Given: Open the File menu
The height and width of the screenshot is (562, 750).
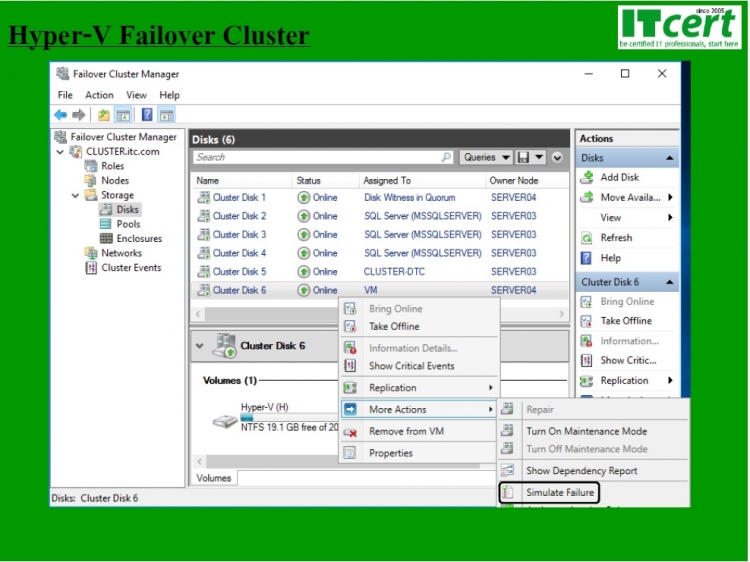Looking at the screenshot, I should pos(65,95).
